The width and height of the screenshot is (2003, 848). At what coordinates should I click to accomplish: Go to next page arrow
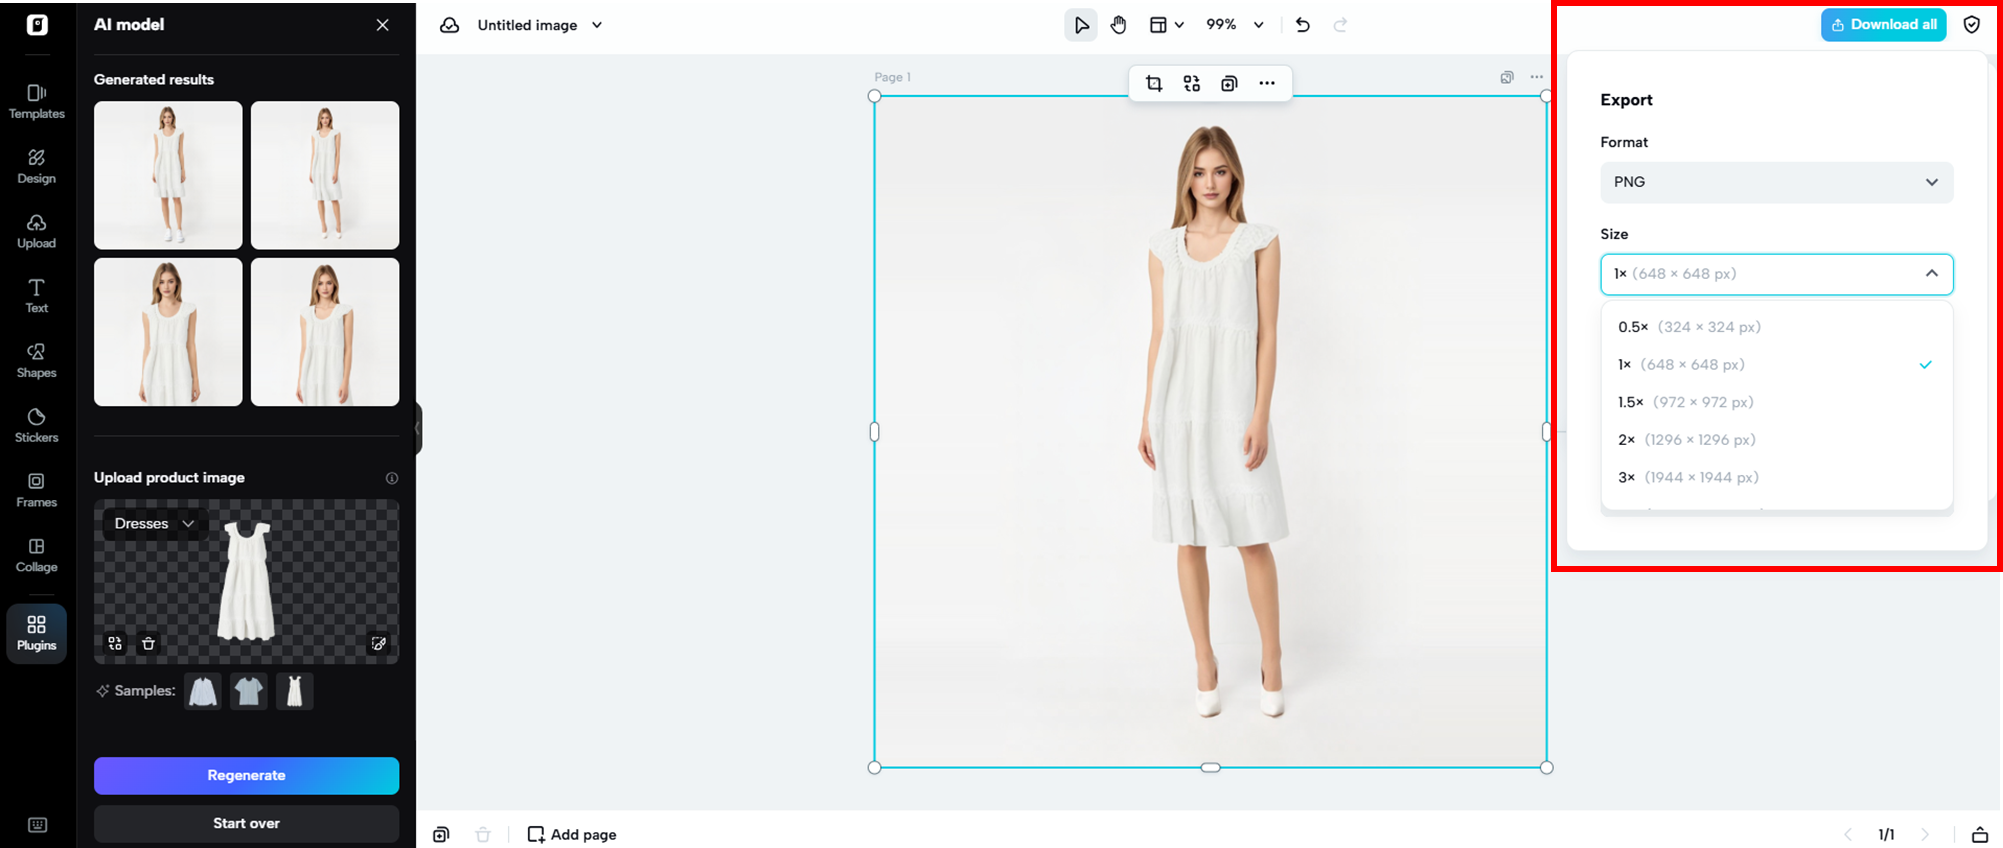click(x=1925, y=835)
